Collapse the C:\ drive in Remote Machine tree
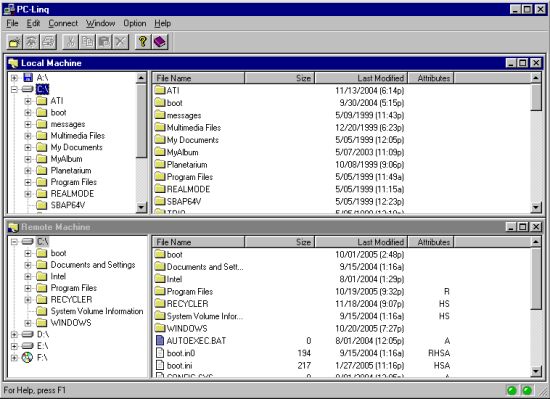 pyautogui.click(x=14, y=242)
